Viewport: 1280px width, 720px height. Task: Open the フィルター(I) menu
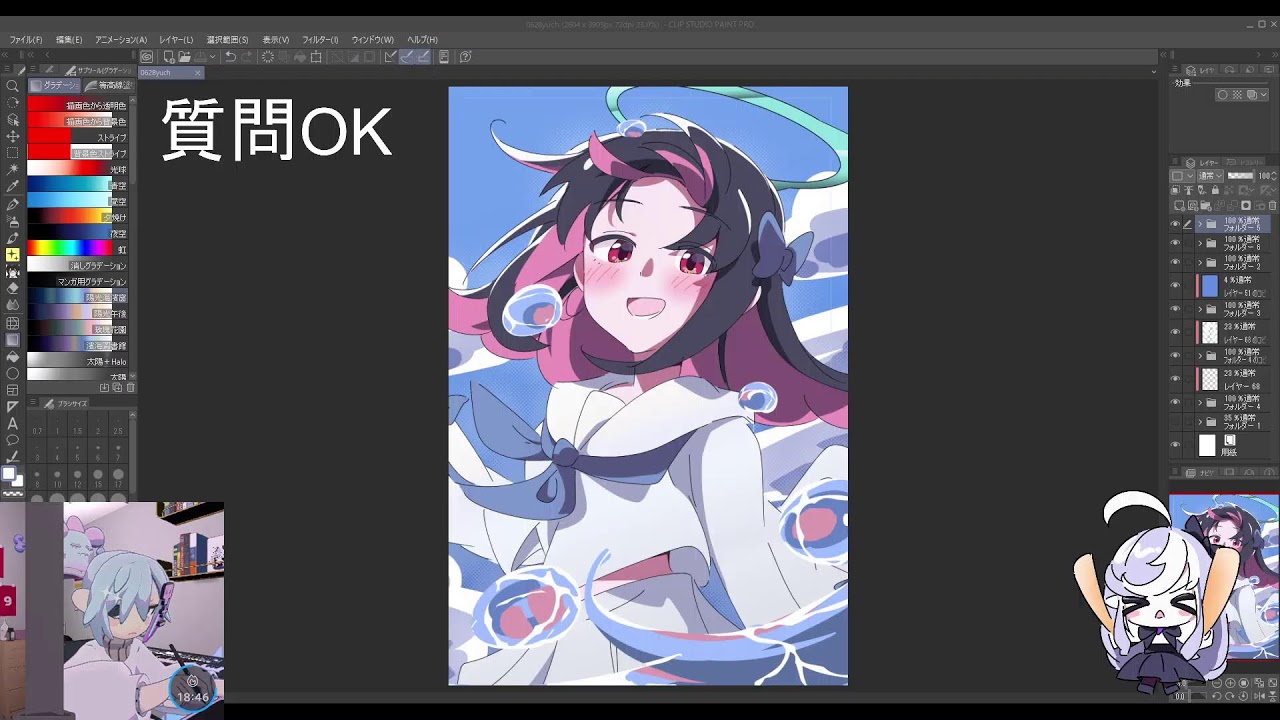[320, 40]
